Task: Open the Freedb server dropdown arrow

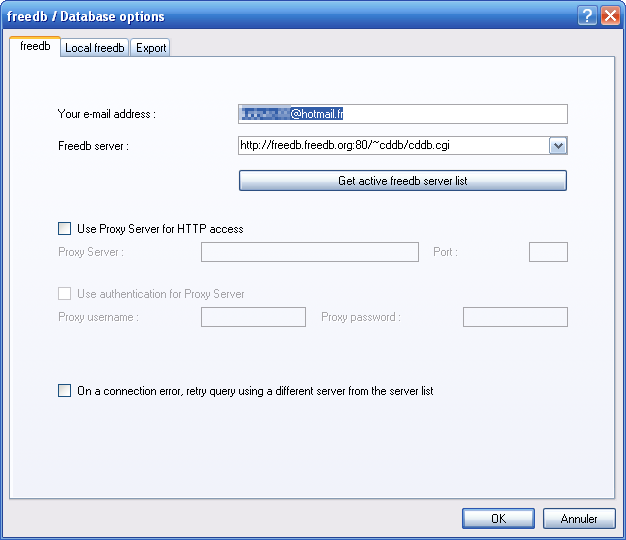Action: click(x=558, y=146)
